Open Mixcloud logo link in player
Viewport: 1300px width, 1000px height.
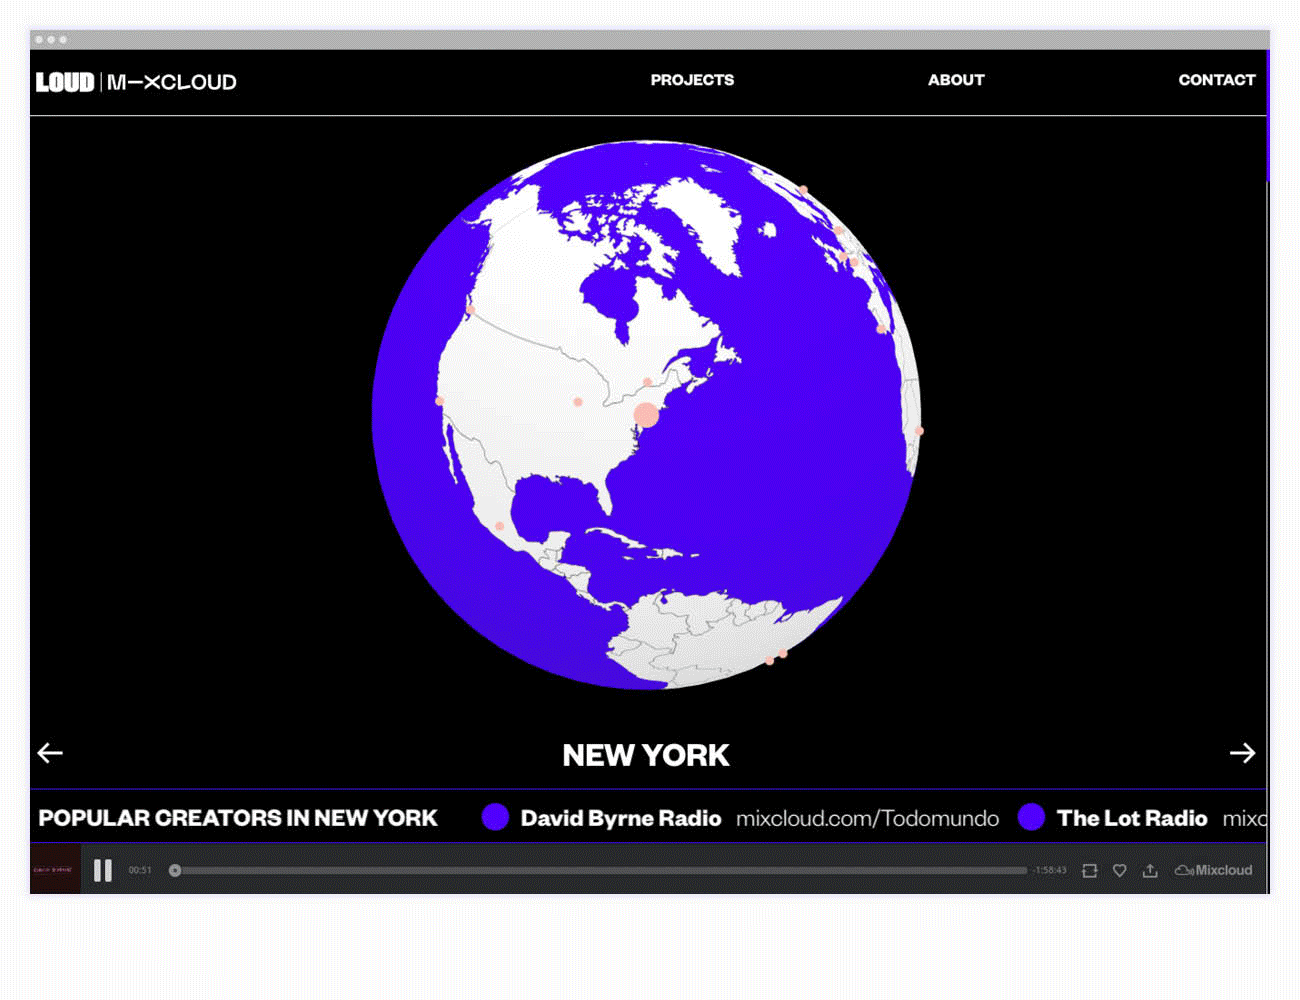[1213, 871]
